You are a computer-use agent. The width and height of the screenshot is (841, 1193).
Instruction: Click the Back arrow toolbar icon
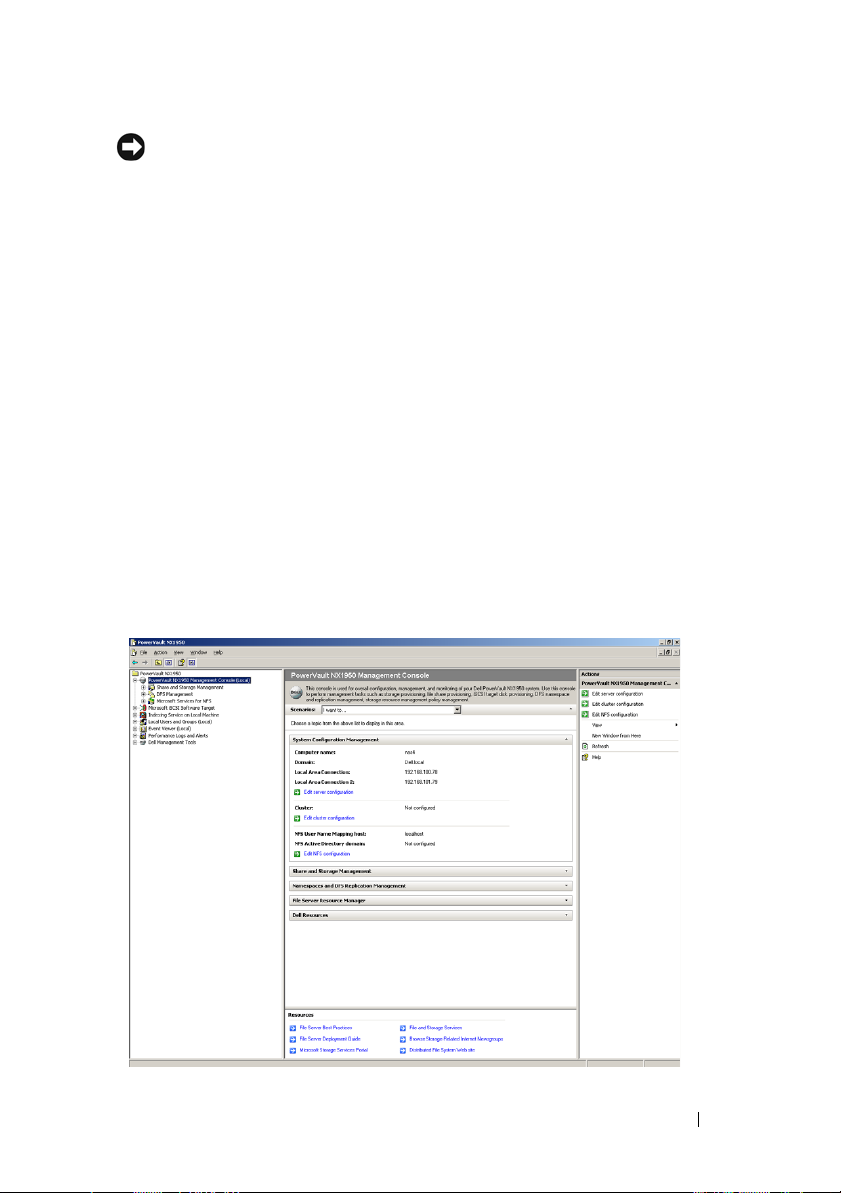pos(135,663)
